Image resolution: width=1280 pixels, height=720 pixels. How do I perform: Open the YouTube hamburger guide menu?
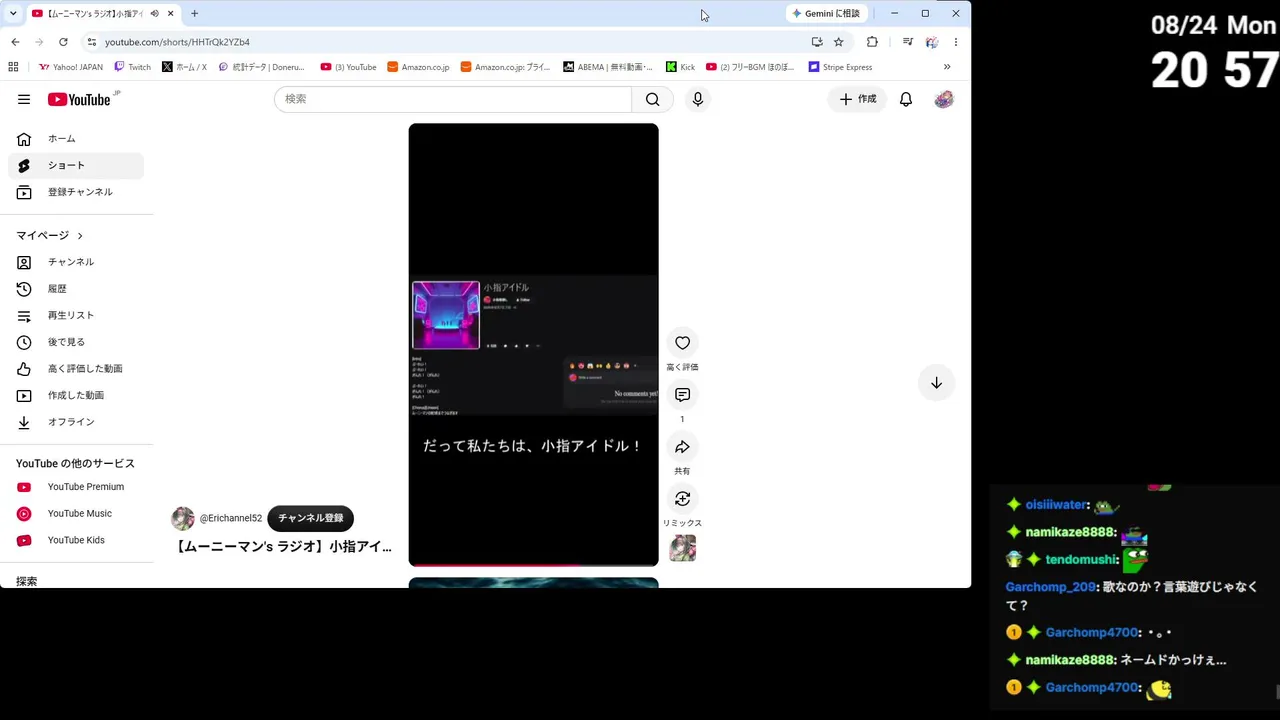click(24, 99)
